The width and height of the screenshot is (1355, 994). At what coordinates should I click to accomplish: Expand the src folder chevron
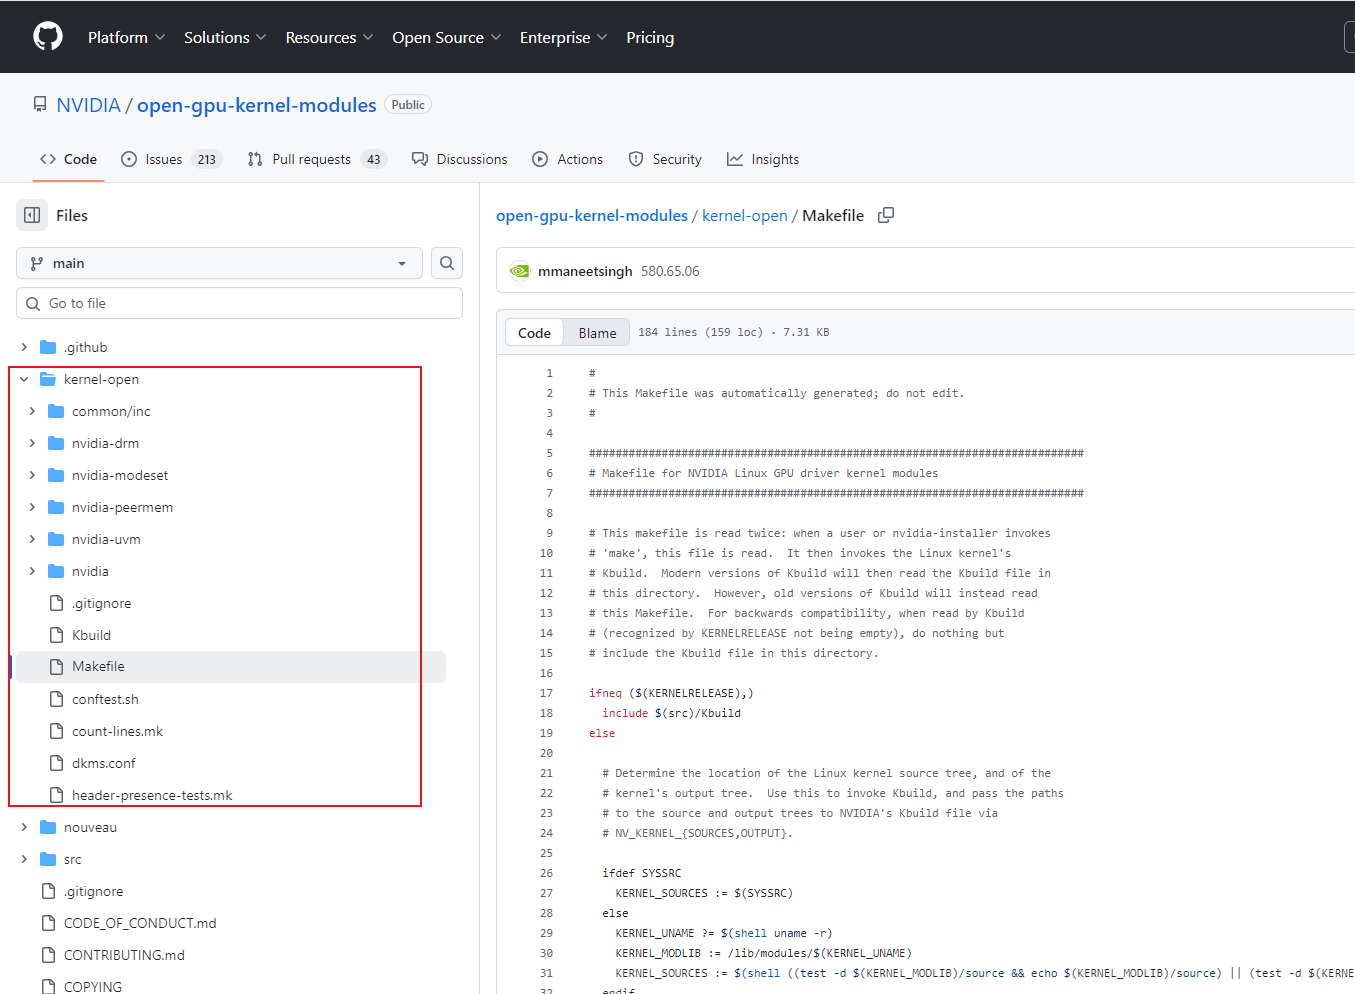(24, 859)
